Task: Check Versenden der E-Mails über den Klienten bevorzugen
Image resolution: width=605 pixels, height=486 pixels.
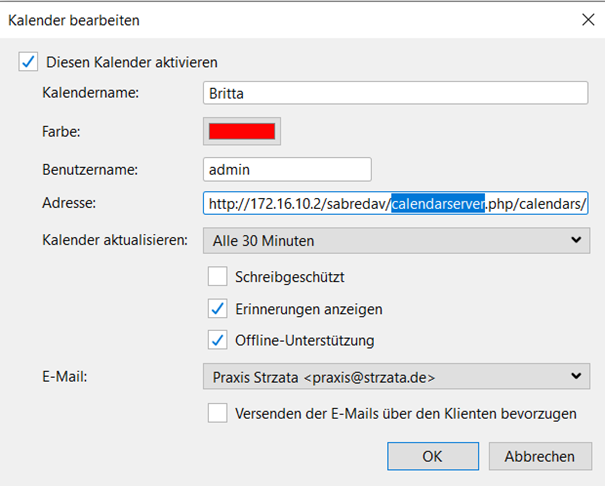Action: (x=217, y=412)
